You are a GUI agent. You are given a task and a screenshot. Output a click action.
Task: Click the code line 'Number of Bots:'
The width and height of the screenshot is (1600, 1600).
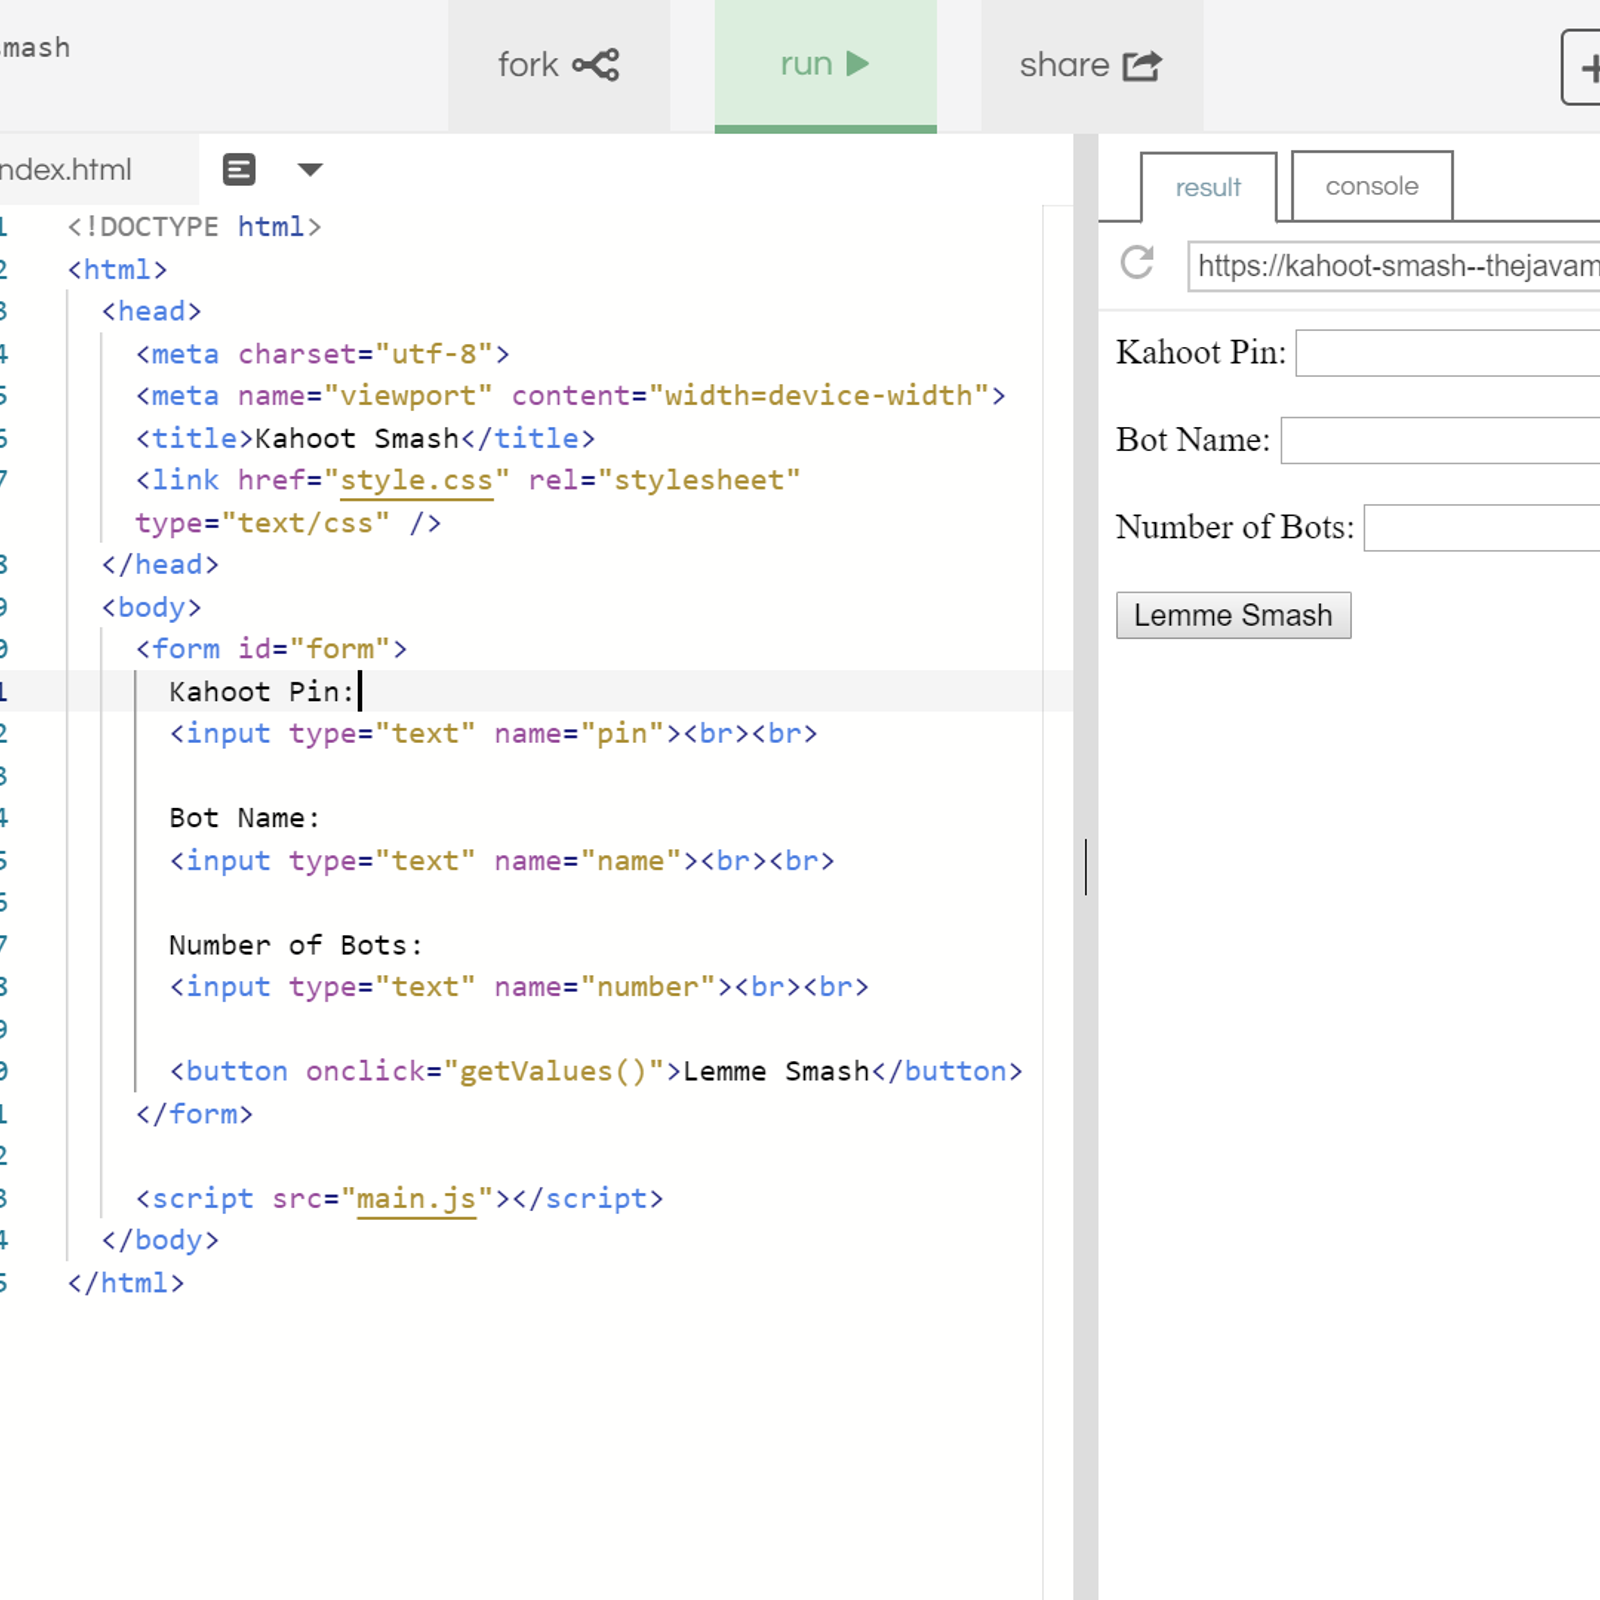(x=296, y=945)
